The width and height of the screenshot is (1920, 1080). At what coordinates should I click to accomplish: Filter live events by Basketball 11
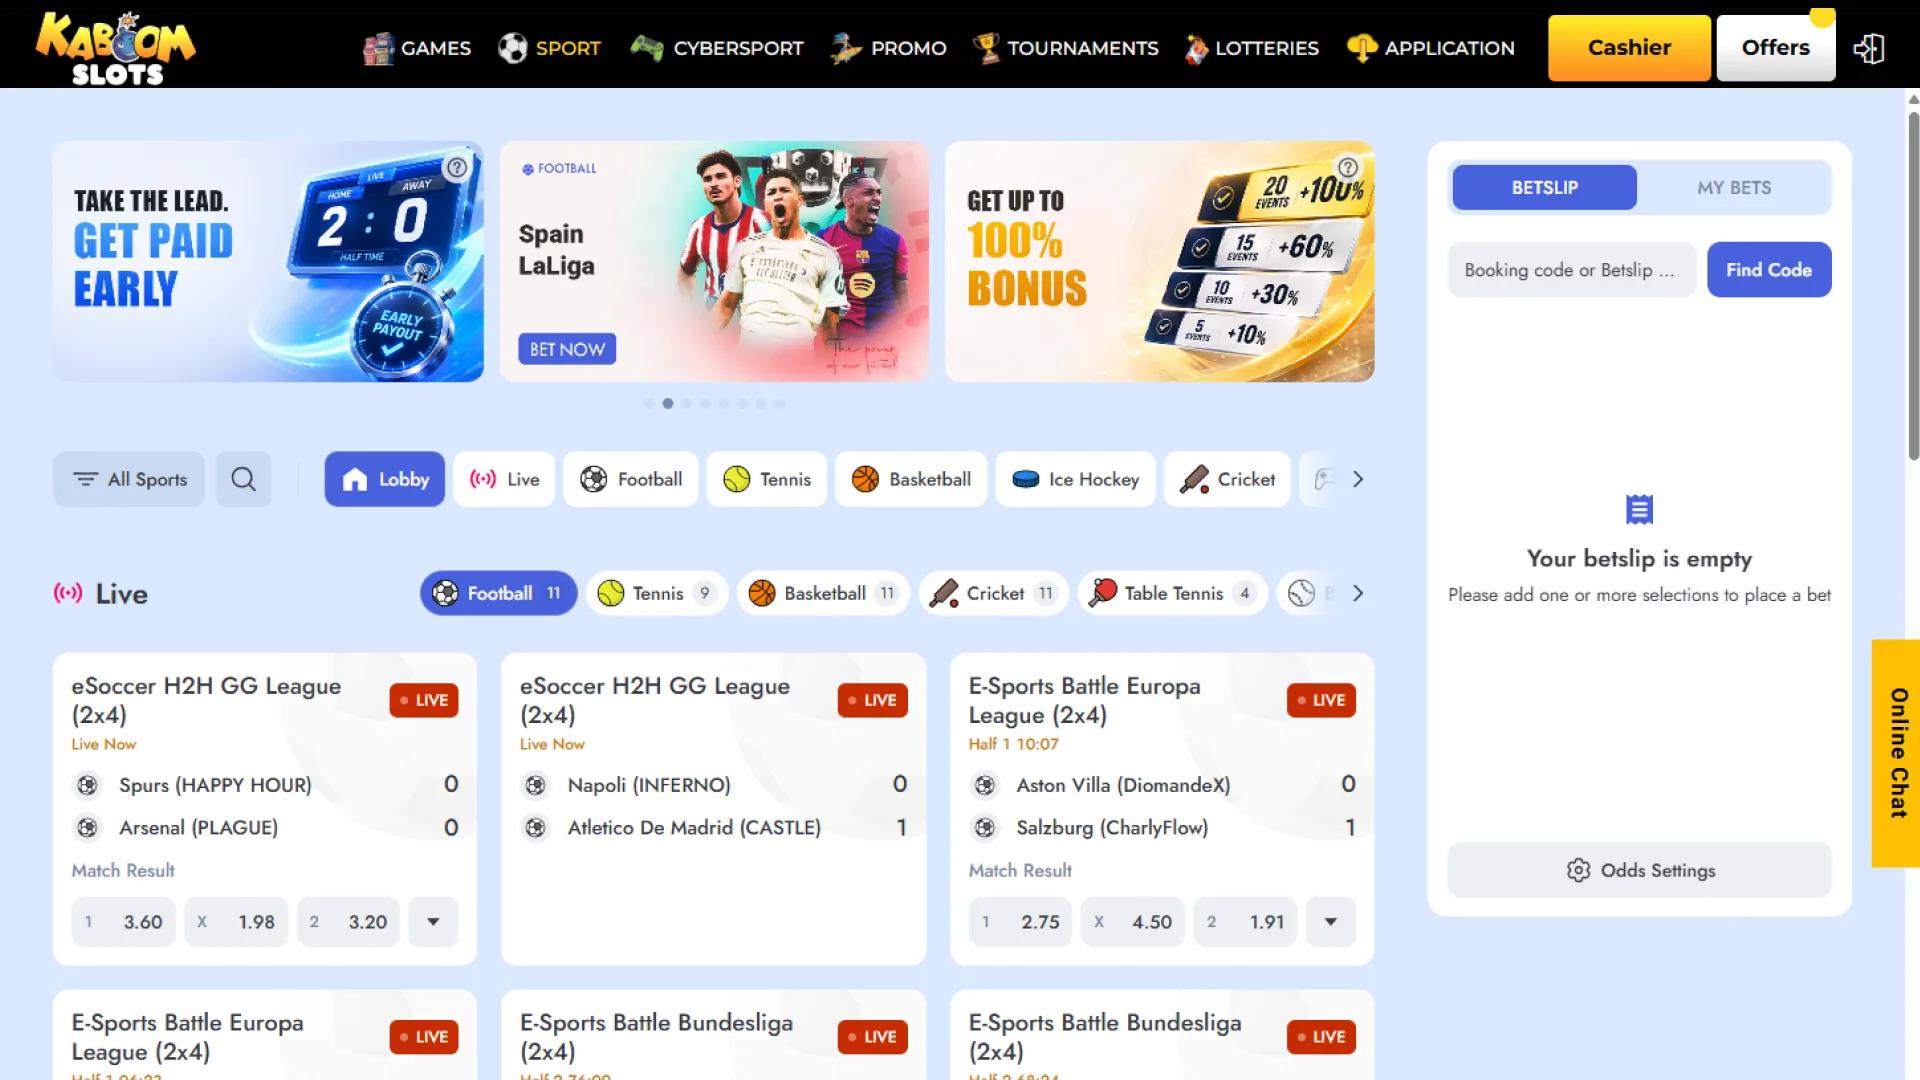(824, 593)
